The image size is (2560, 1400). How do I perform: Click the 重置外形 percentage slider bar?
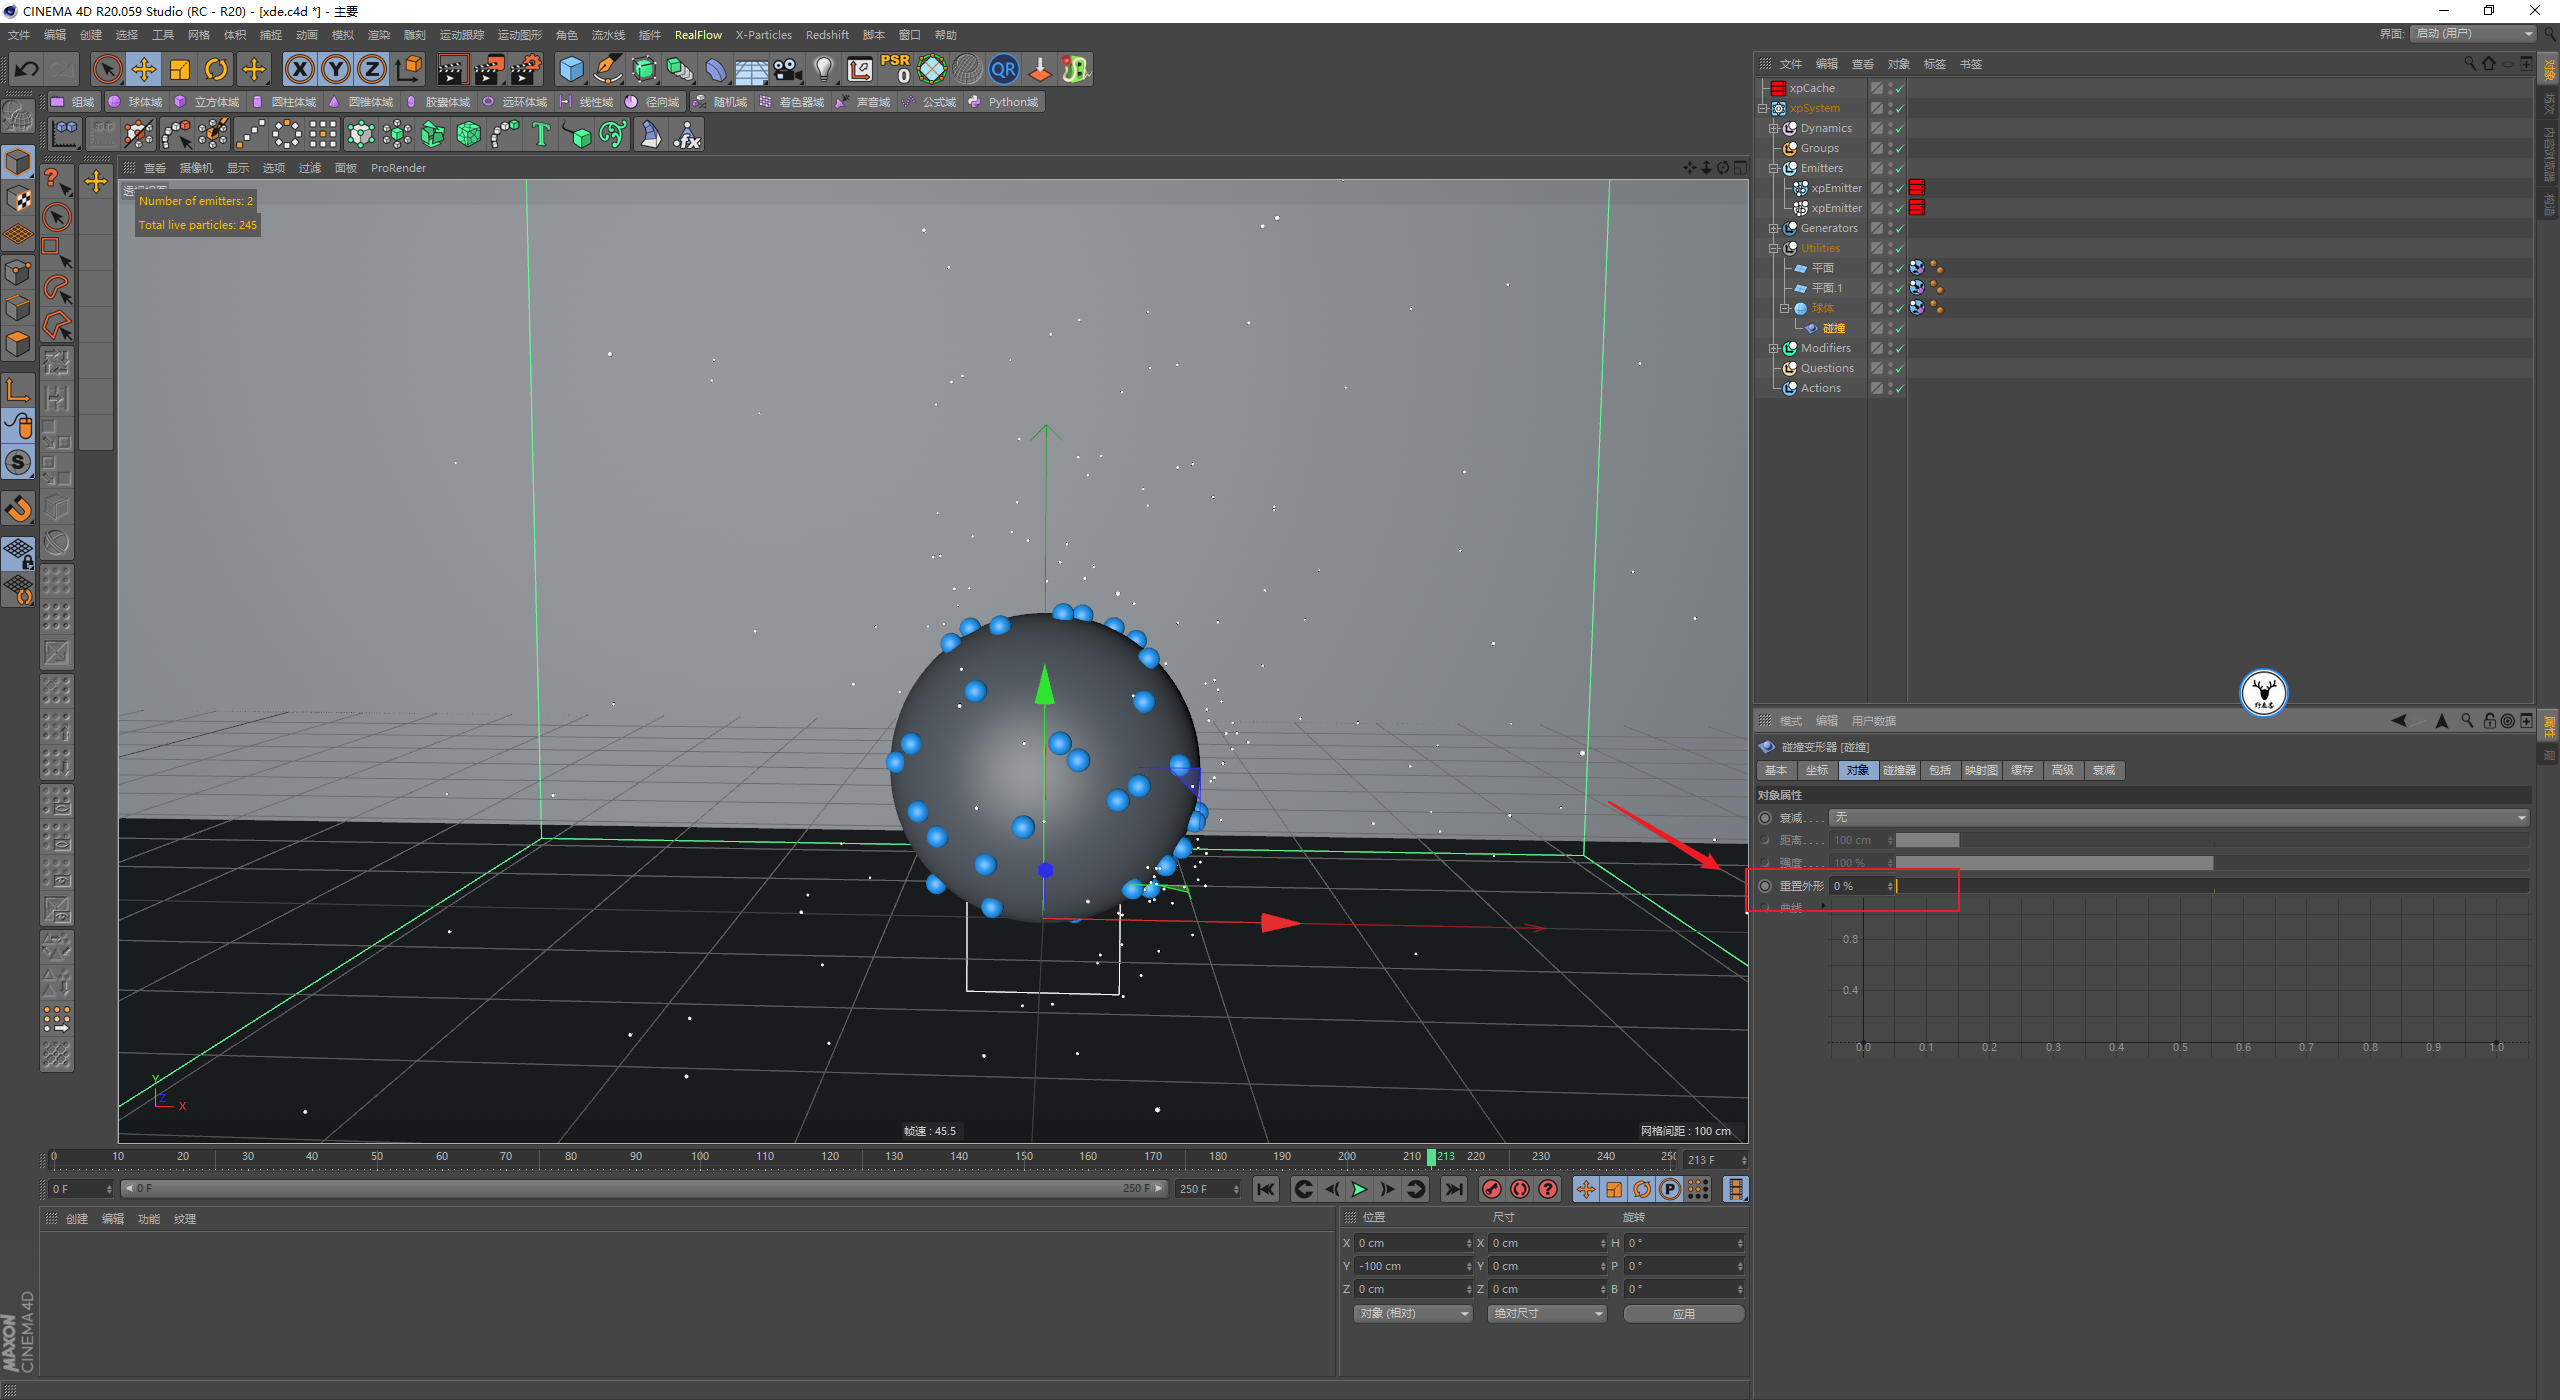(2210, 886)
